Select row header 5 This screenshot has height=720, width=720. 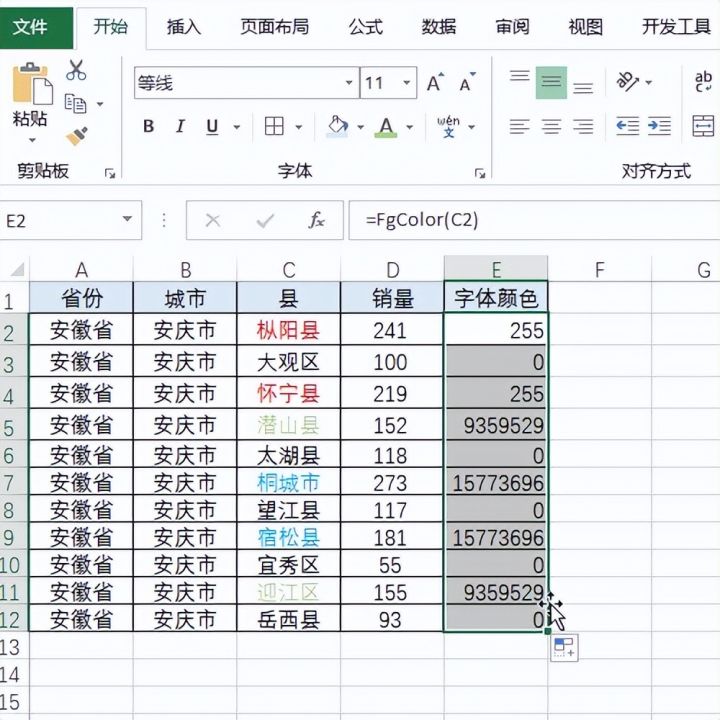click(14, 426)
